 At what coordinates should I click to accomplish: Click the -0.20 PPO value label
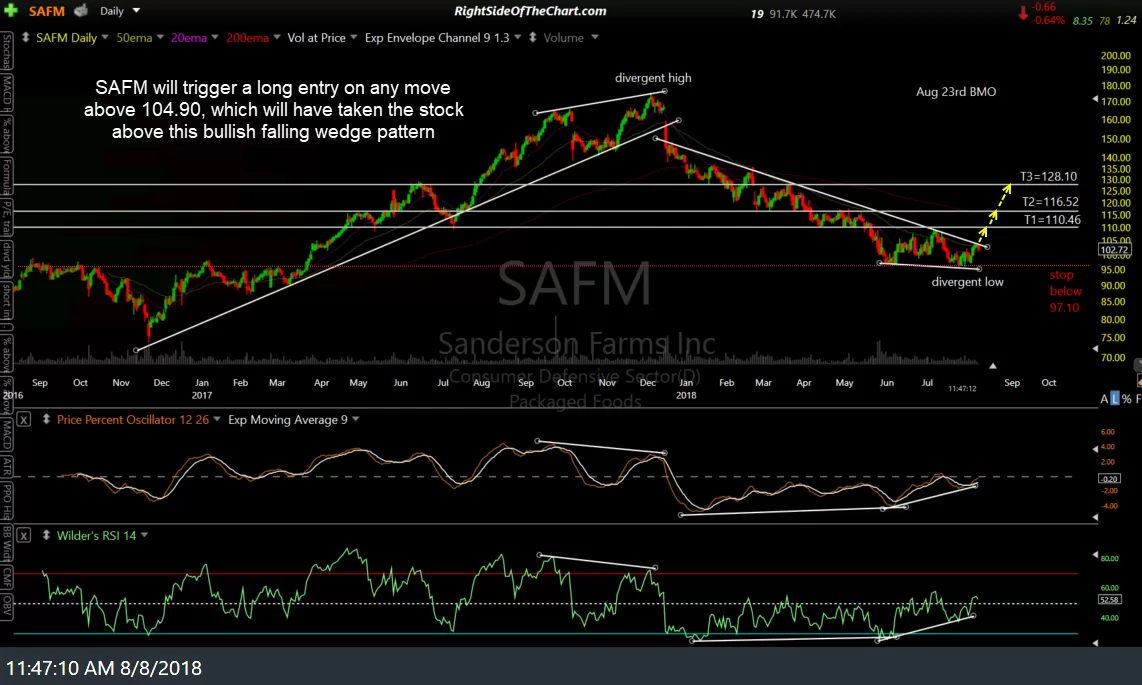point(1109,478)
